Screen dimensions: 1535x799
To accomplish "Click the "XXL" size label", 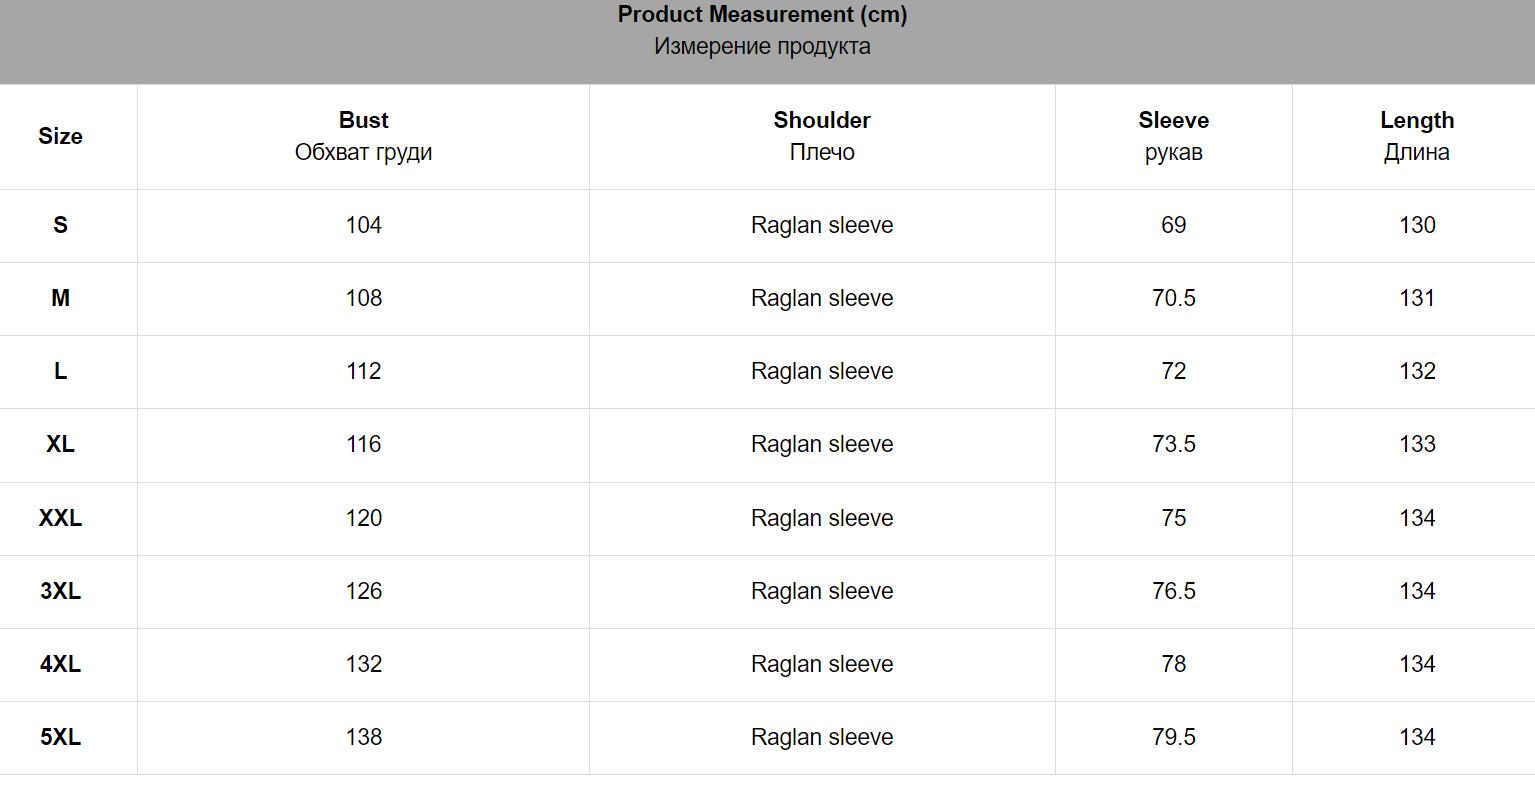I will coord(60,519).
